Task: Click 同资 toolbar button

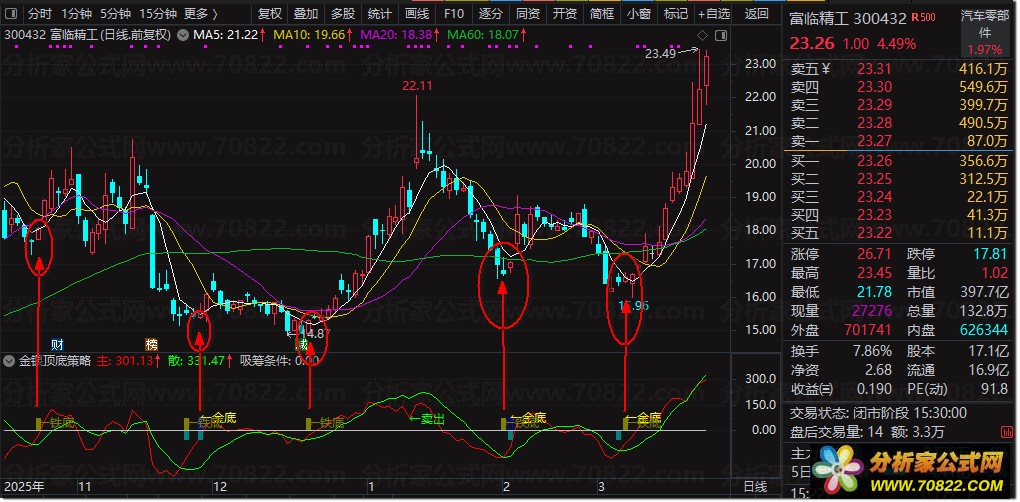Action: tap(528, 14)
